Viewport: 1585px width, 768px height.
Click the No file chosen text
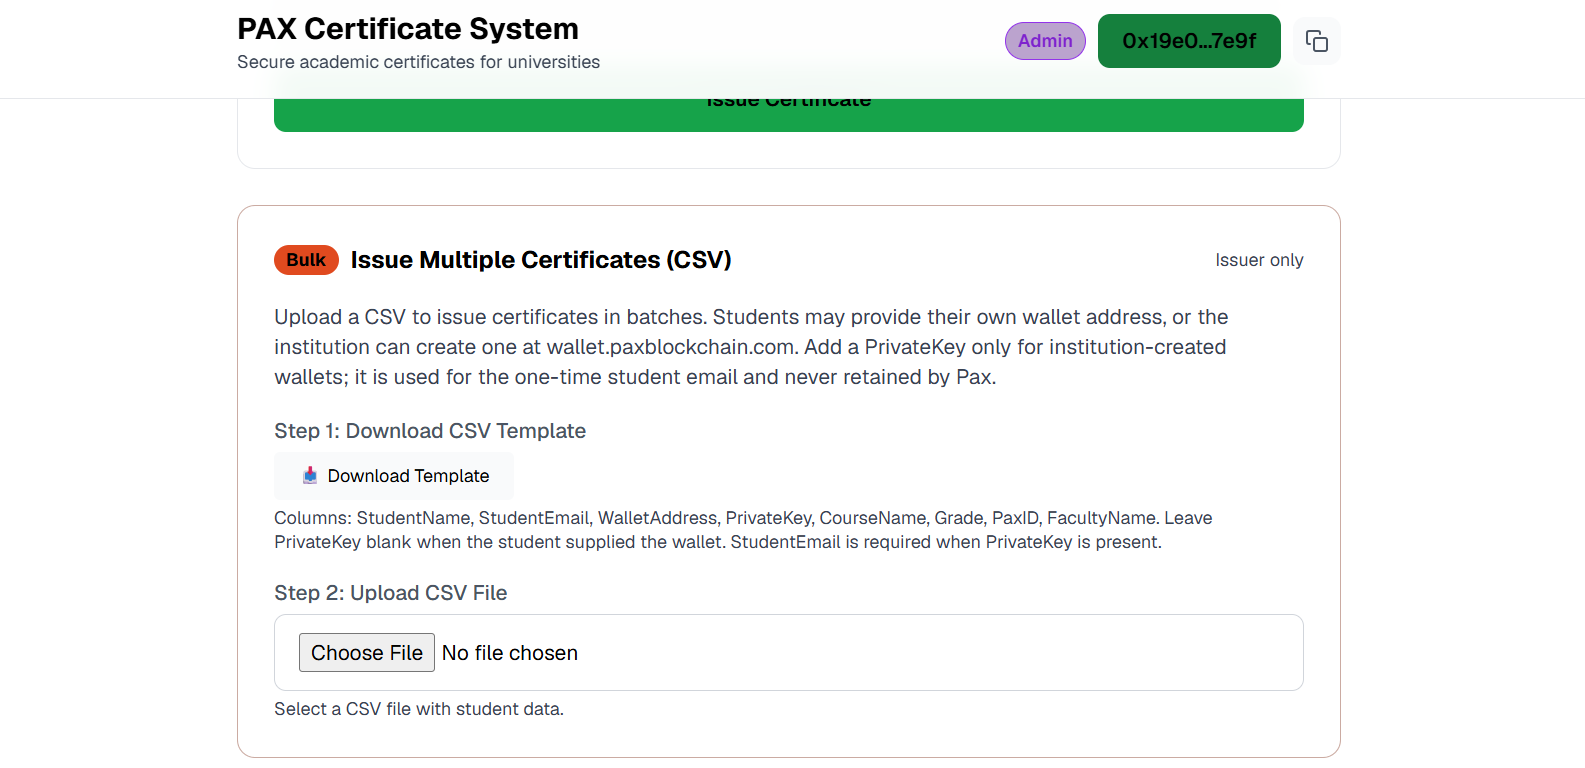510,653
